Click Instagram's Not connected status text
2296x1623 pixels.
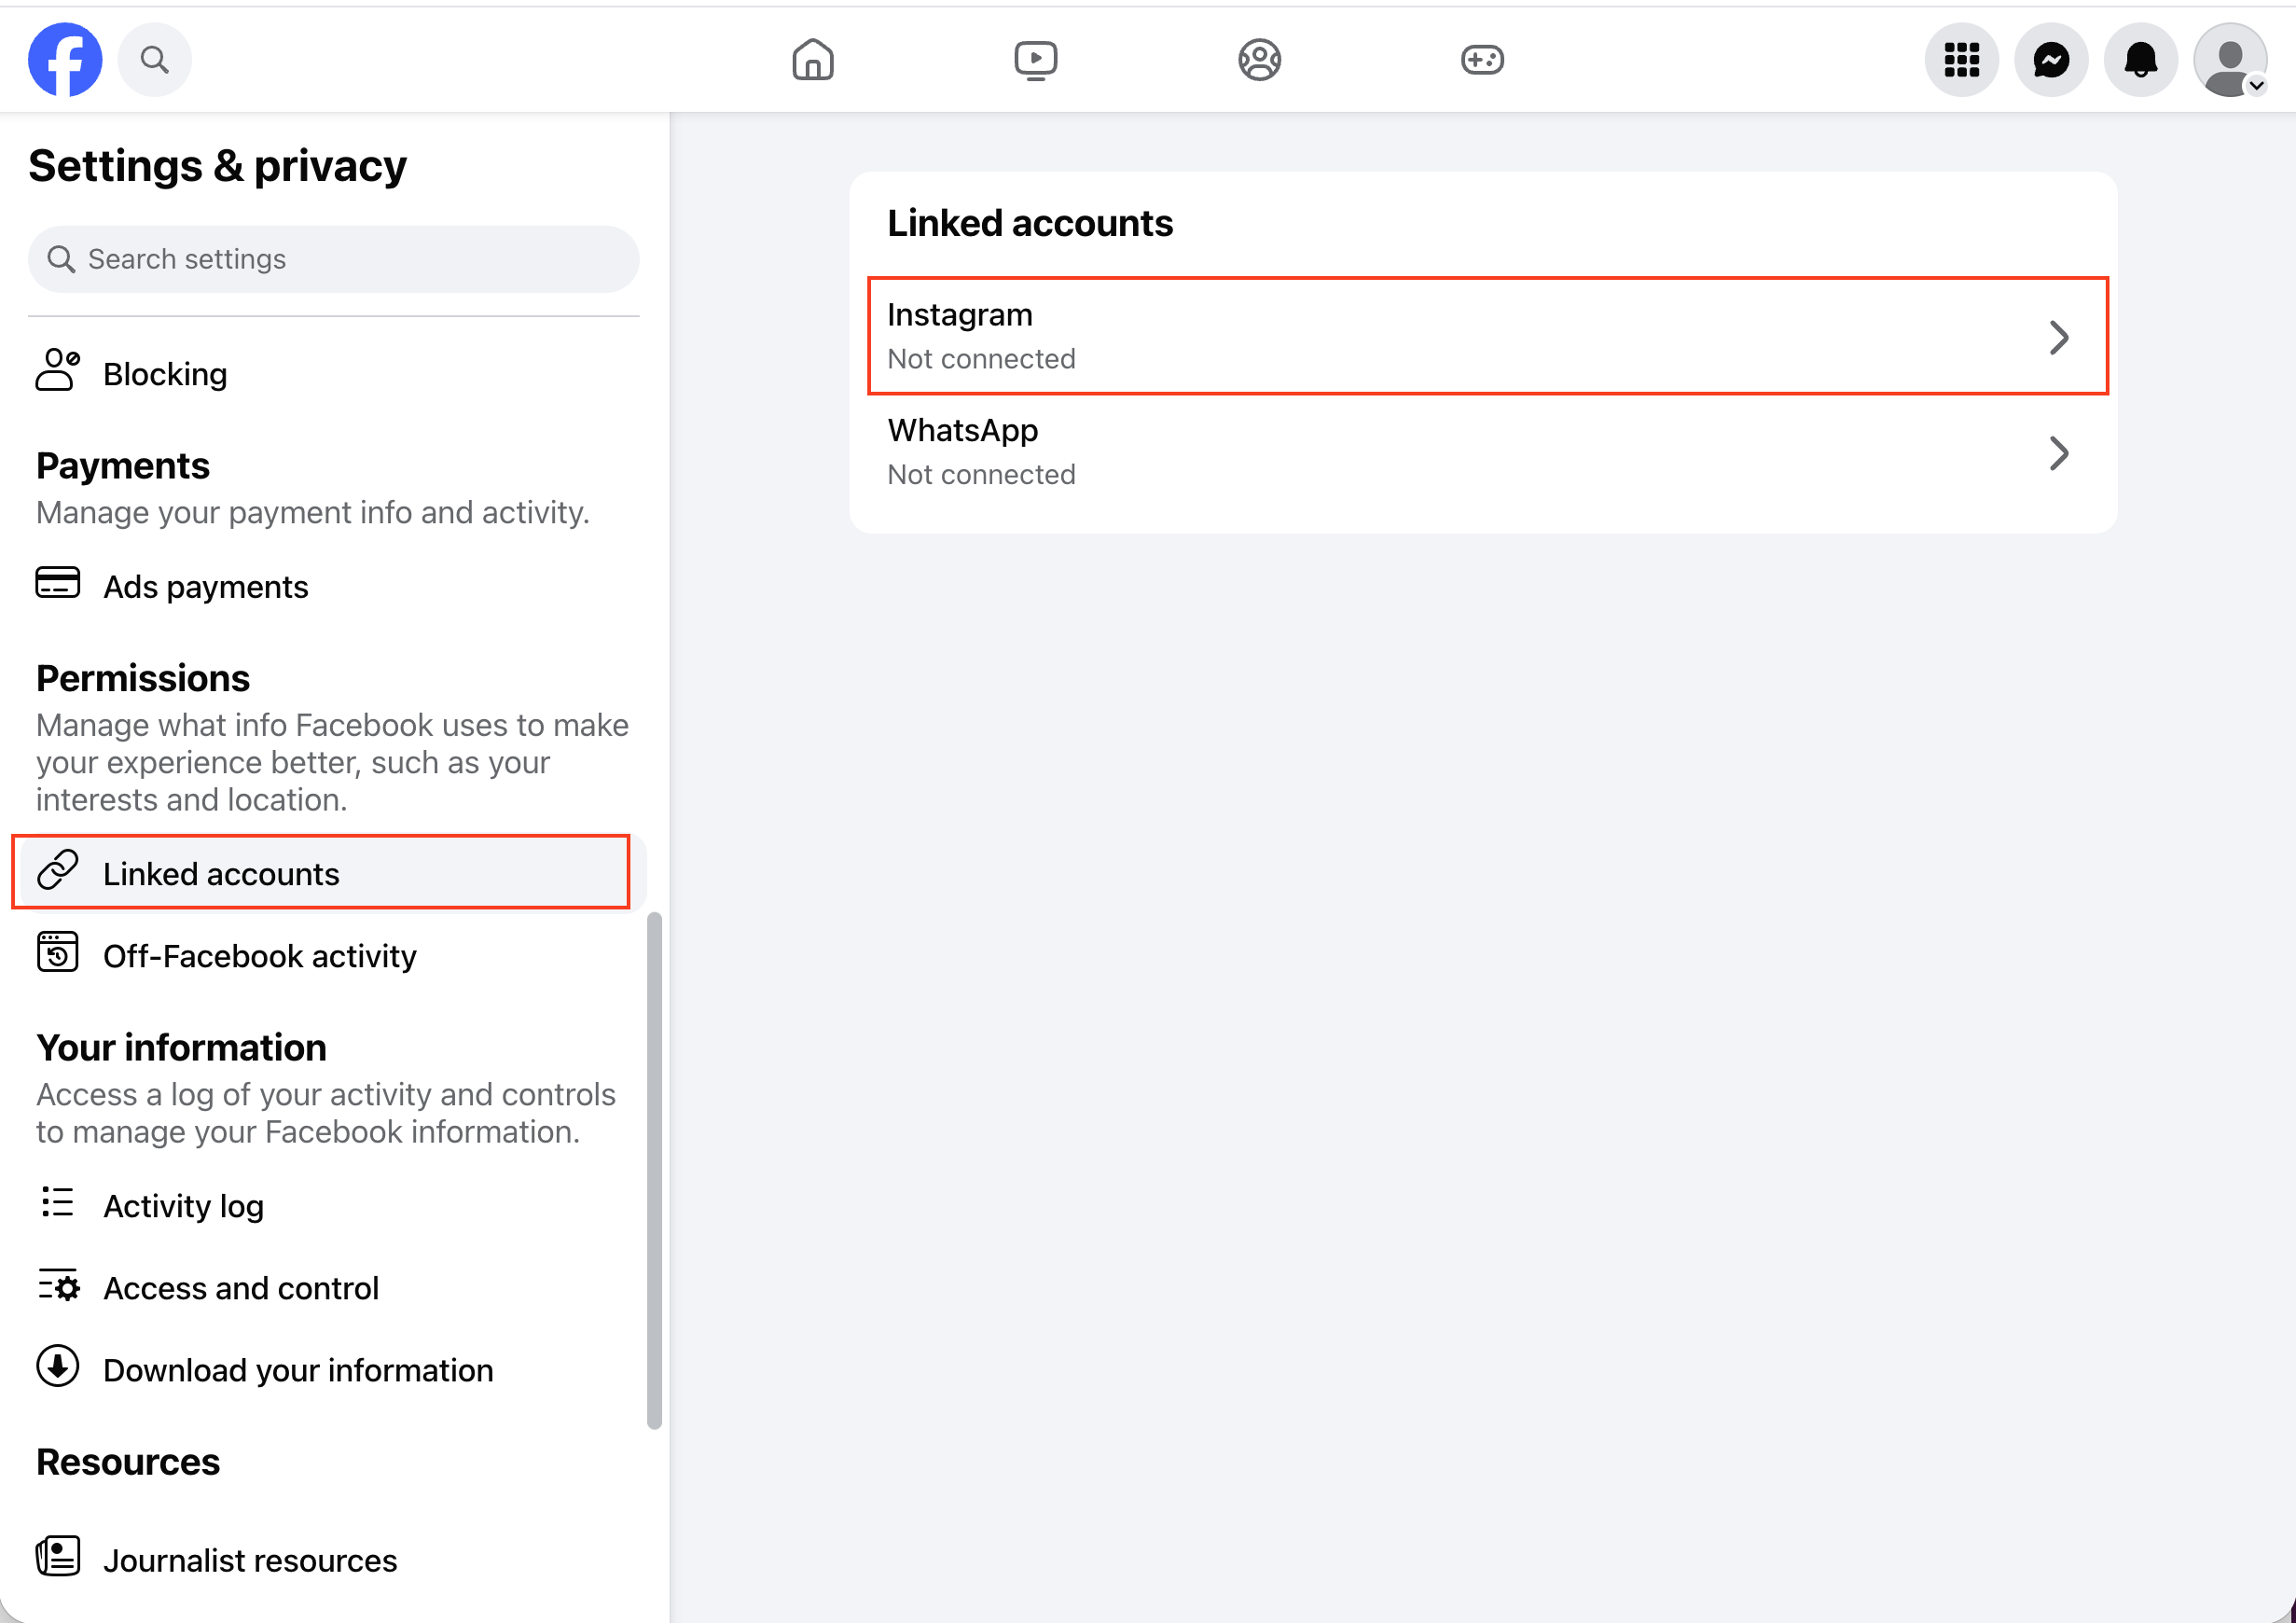click(x=981, y=359)
